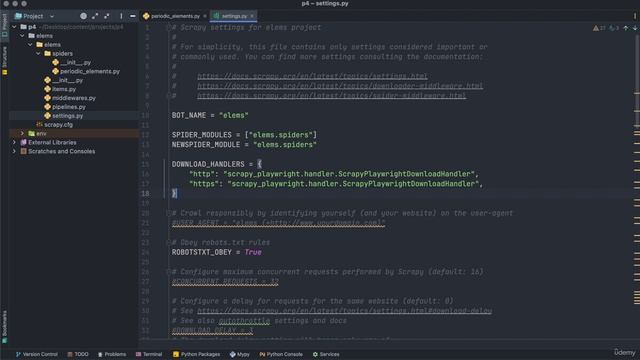Open the Structure side tool tab
This screenshot has width=640, height=360.
pos(4,60)
